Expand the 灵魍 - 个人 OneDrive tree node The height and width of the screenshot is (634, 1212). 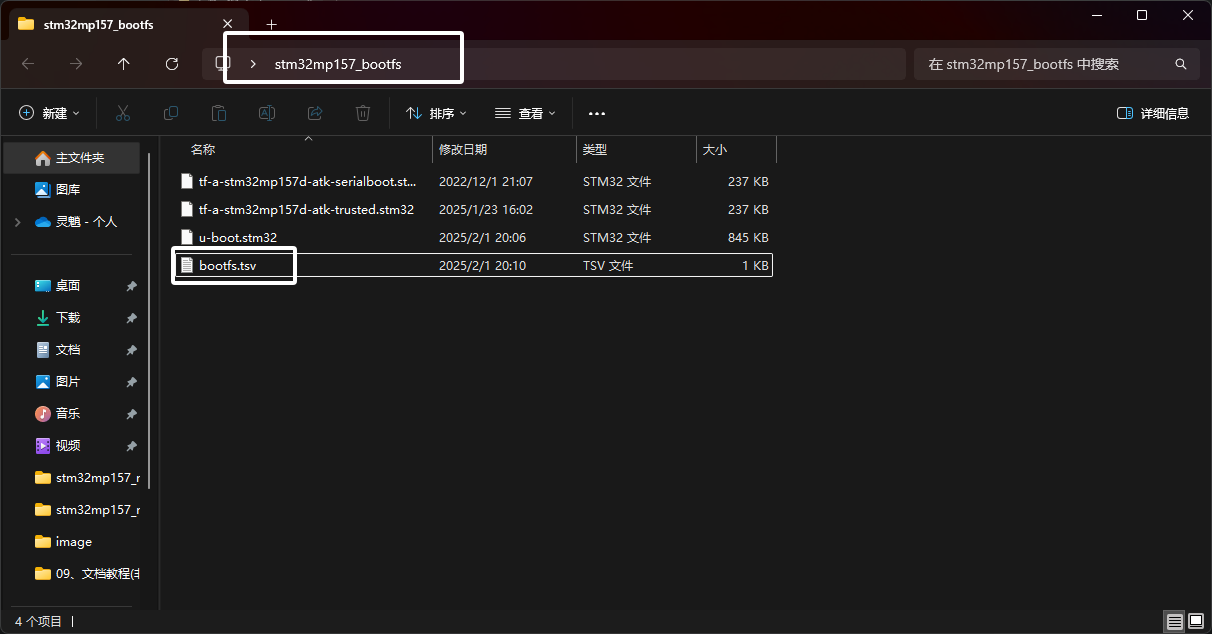click(x=18, y=222)
